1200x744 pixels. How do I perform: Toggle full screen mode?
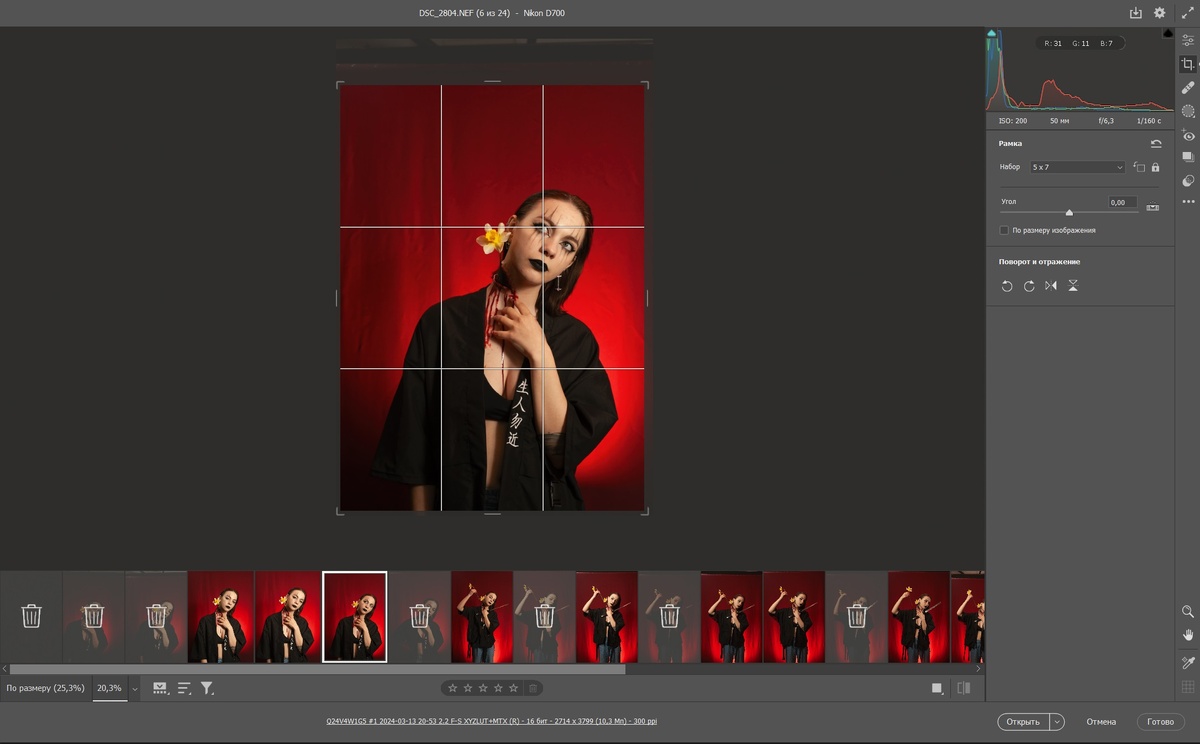click(x=1186, y=13)
